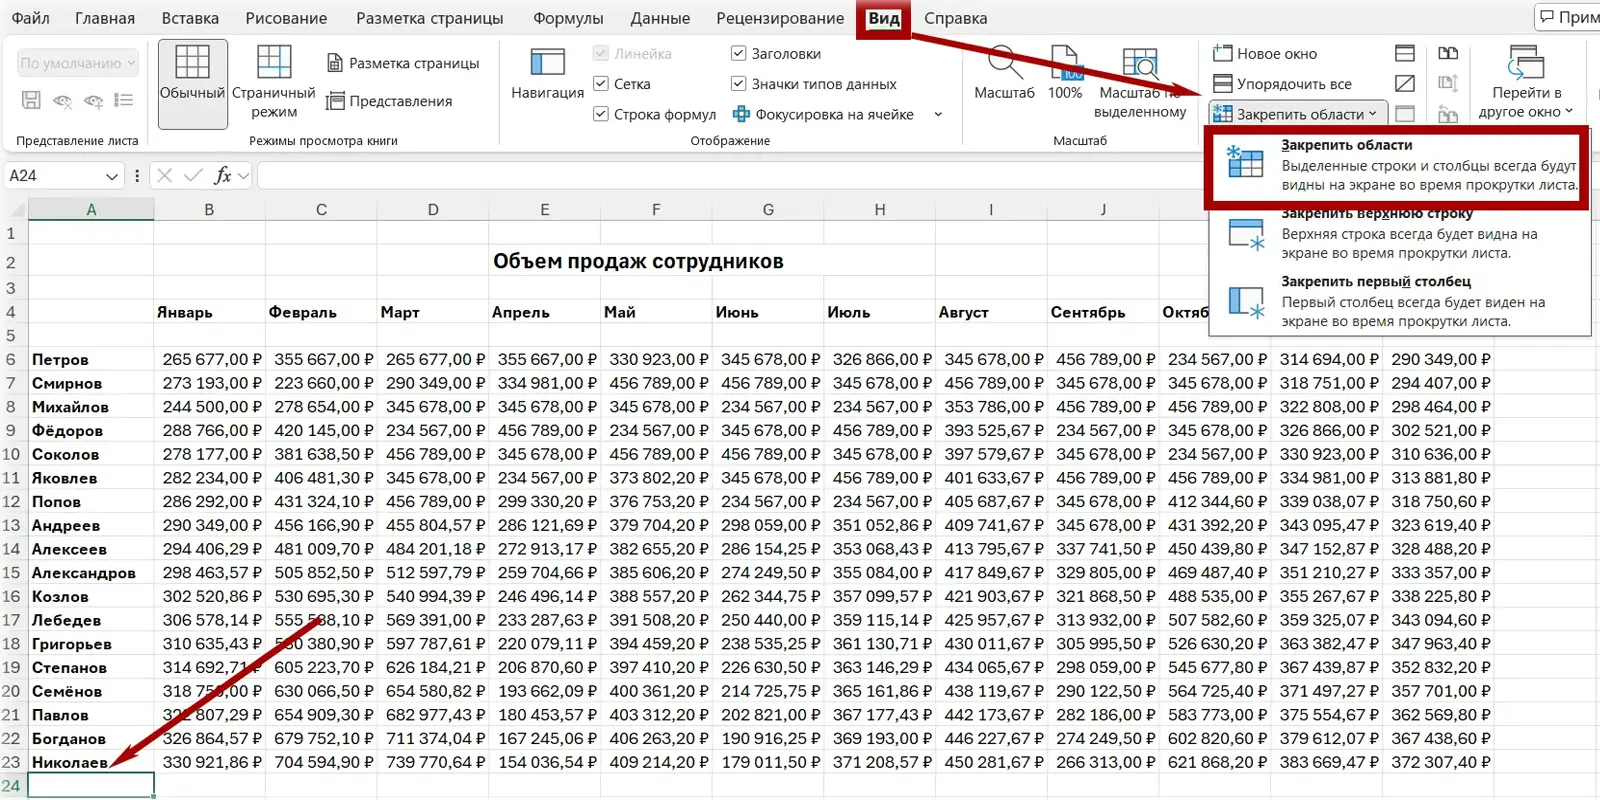Screen dimensions: 1600x800
Task: Switch to Страничный режим view
Action: 274,84
